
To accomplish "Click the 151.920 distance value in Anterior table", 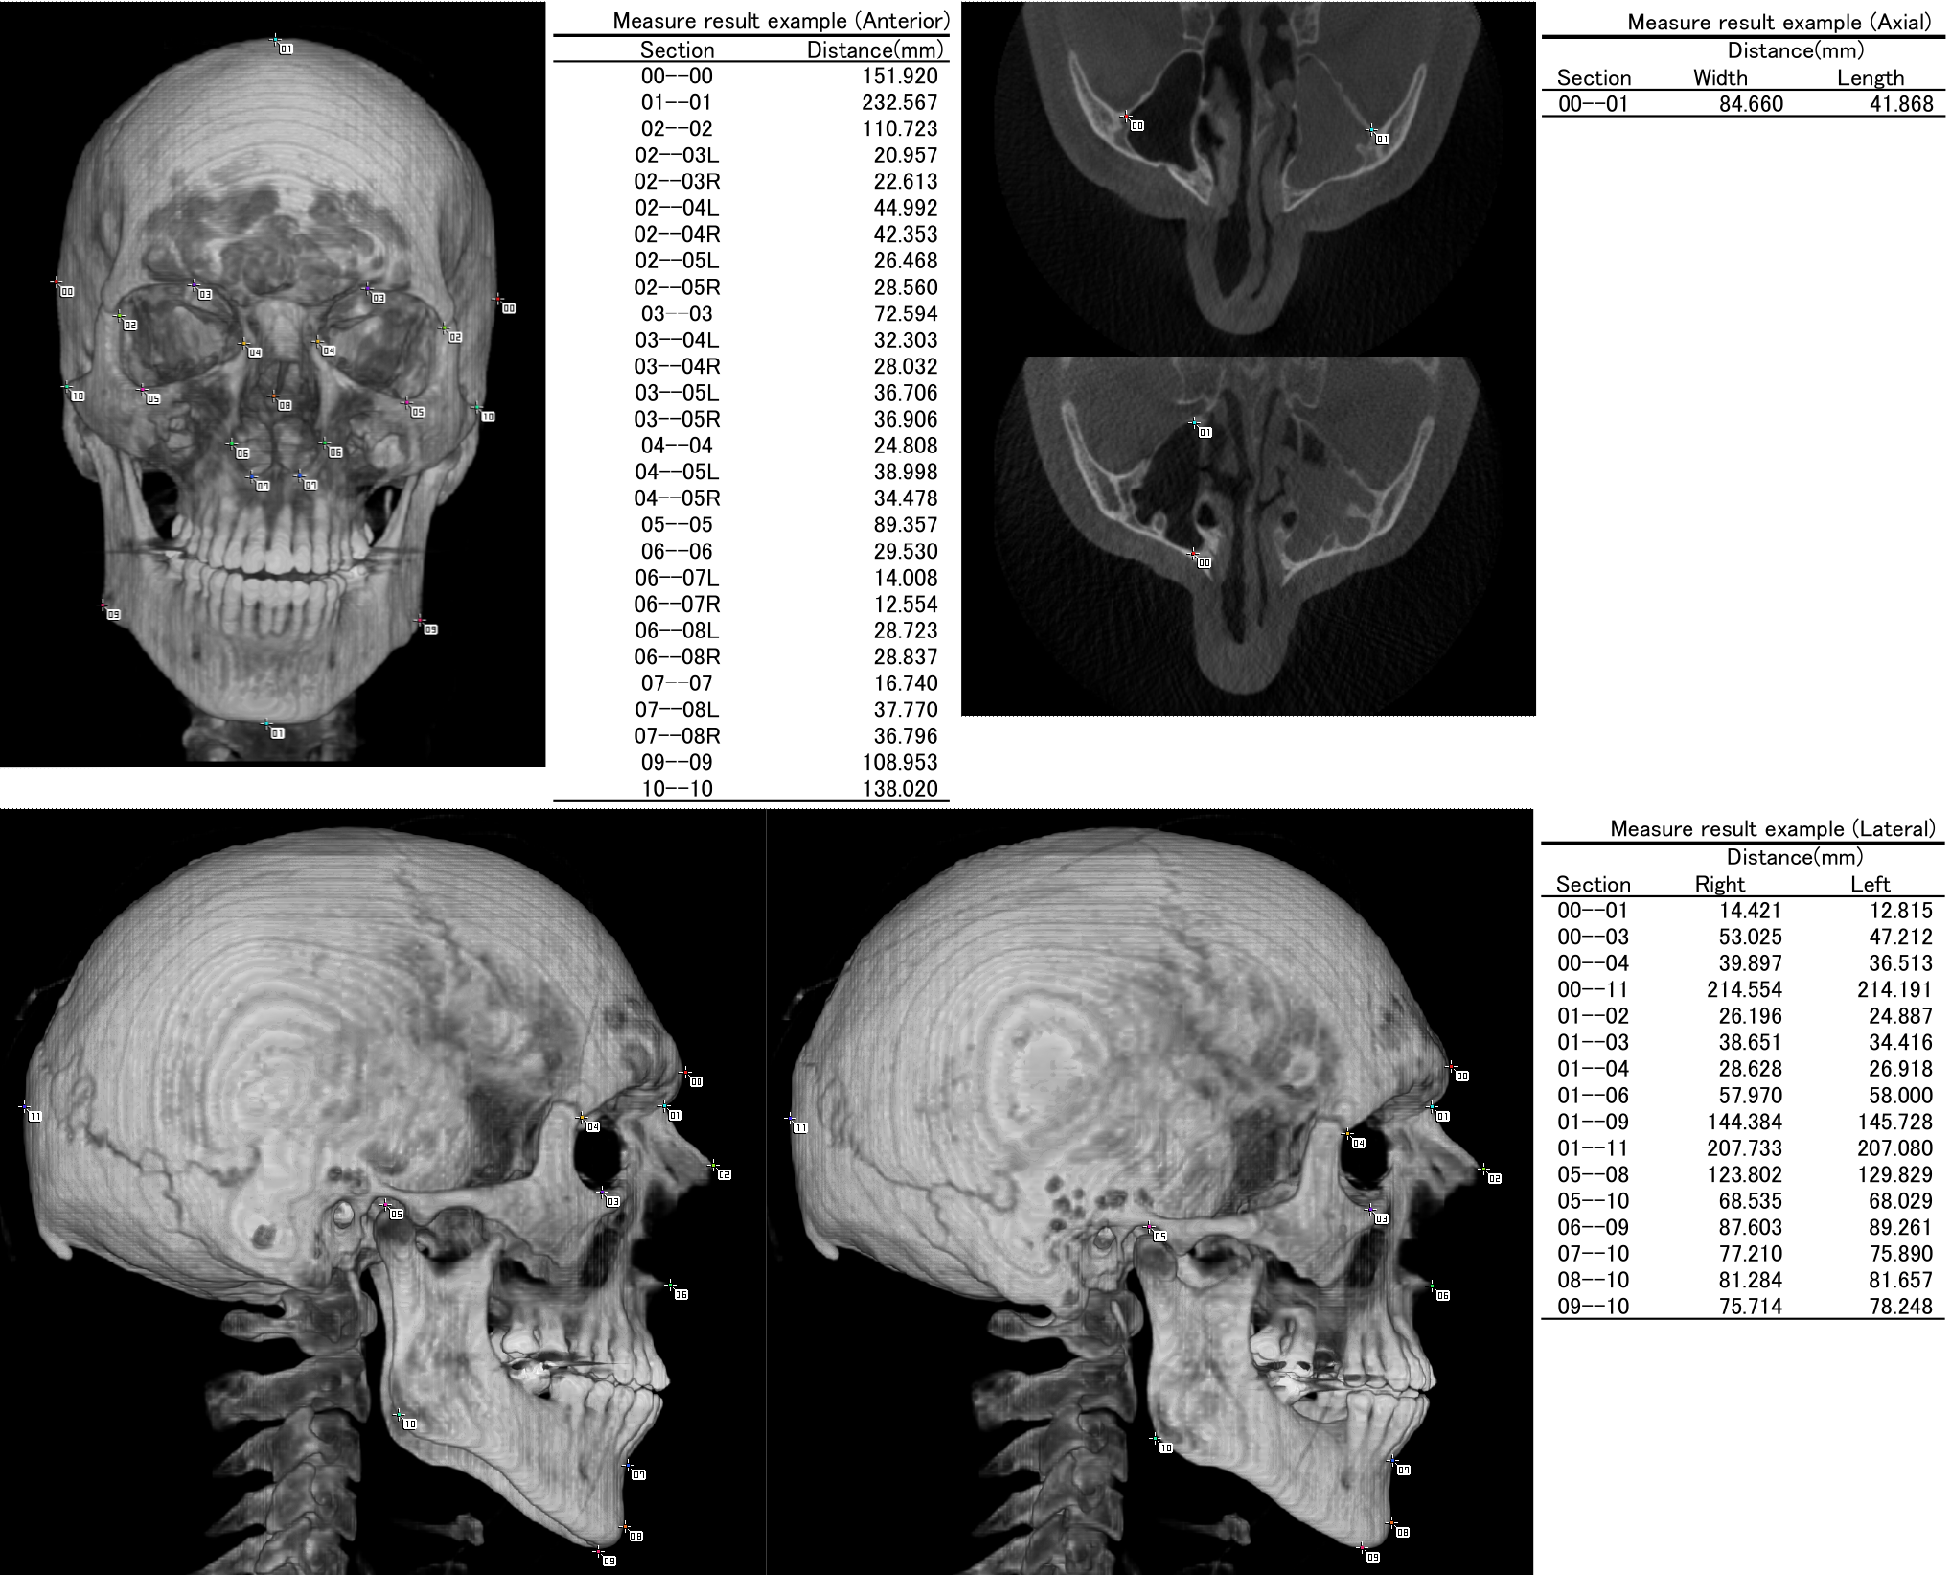I will [x=899, y=76].
